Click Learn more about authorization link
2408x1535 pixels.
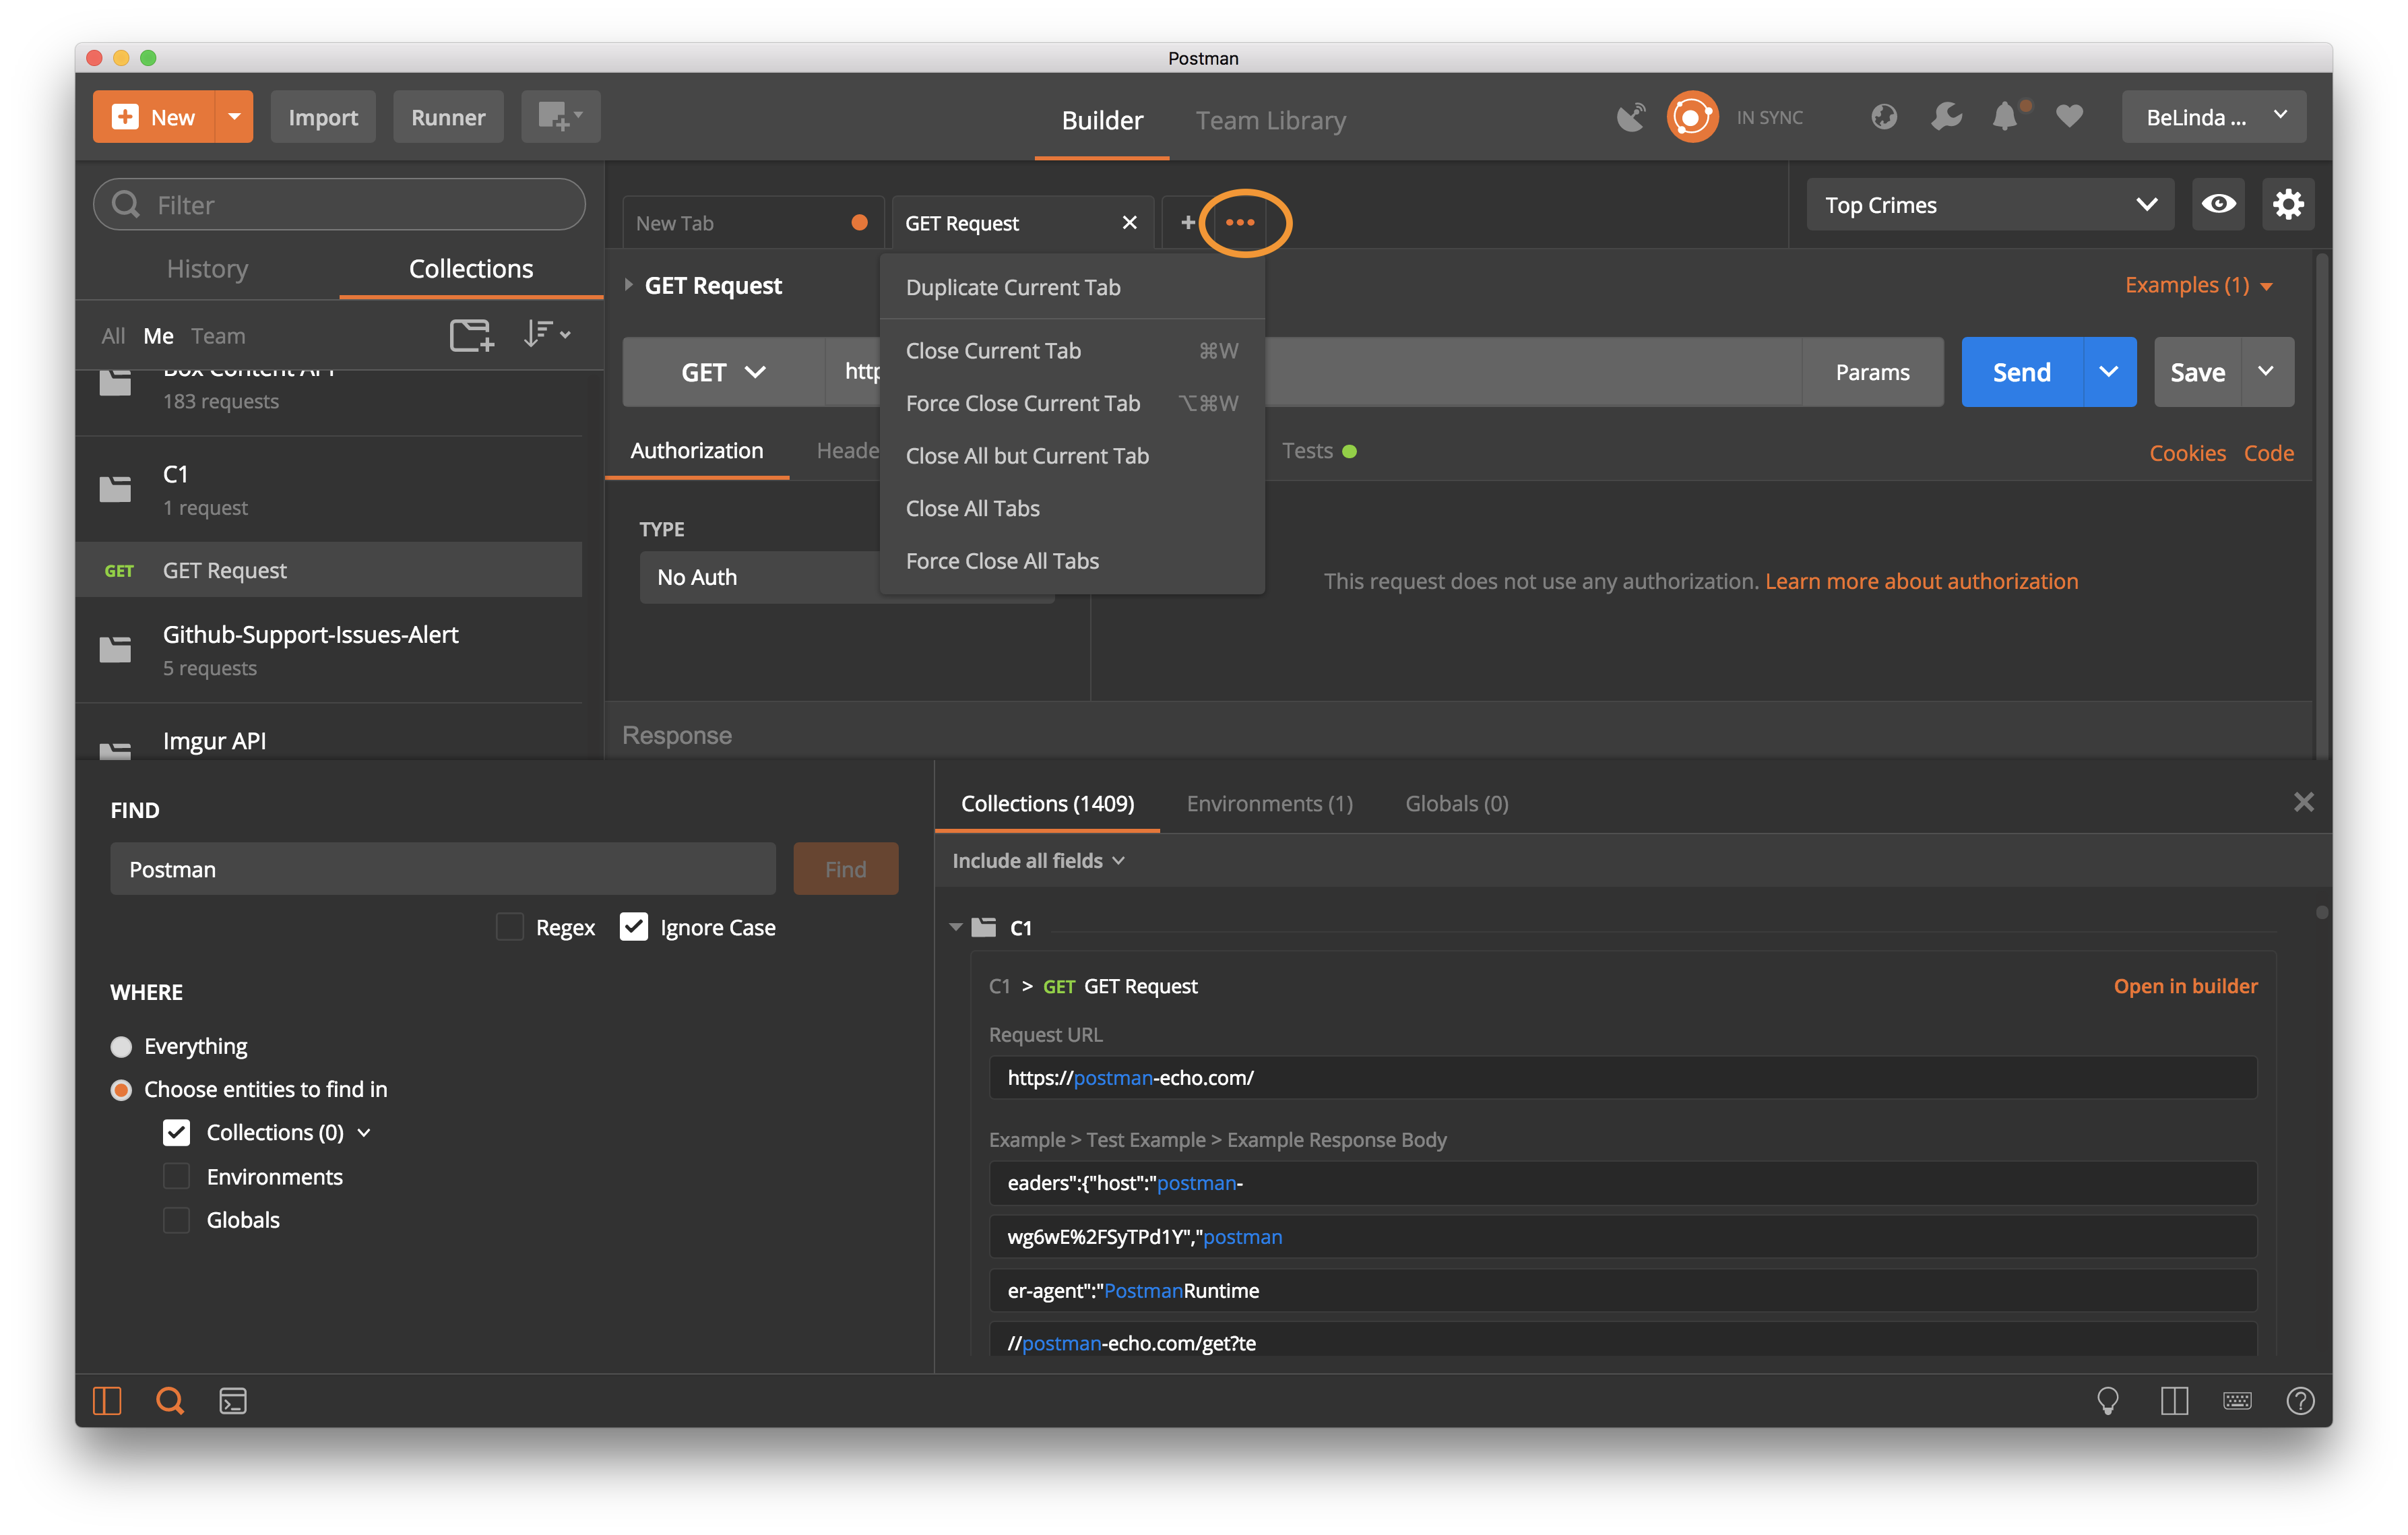pos(1921,581)
